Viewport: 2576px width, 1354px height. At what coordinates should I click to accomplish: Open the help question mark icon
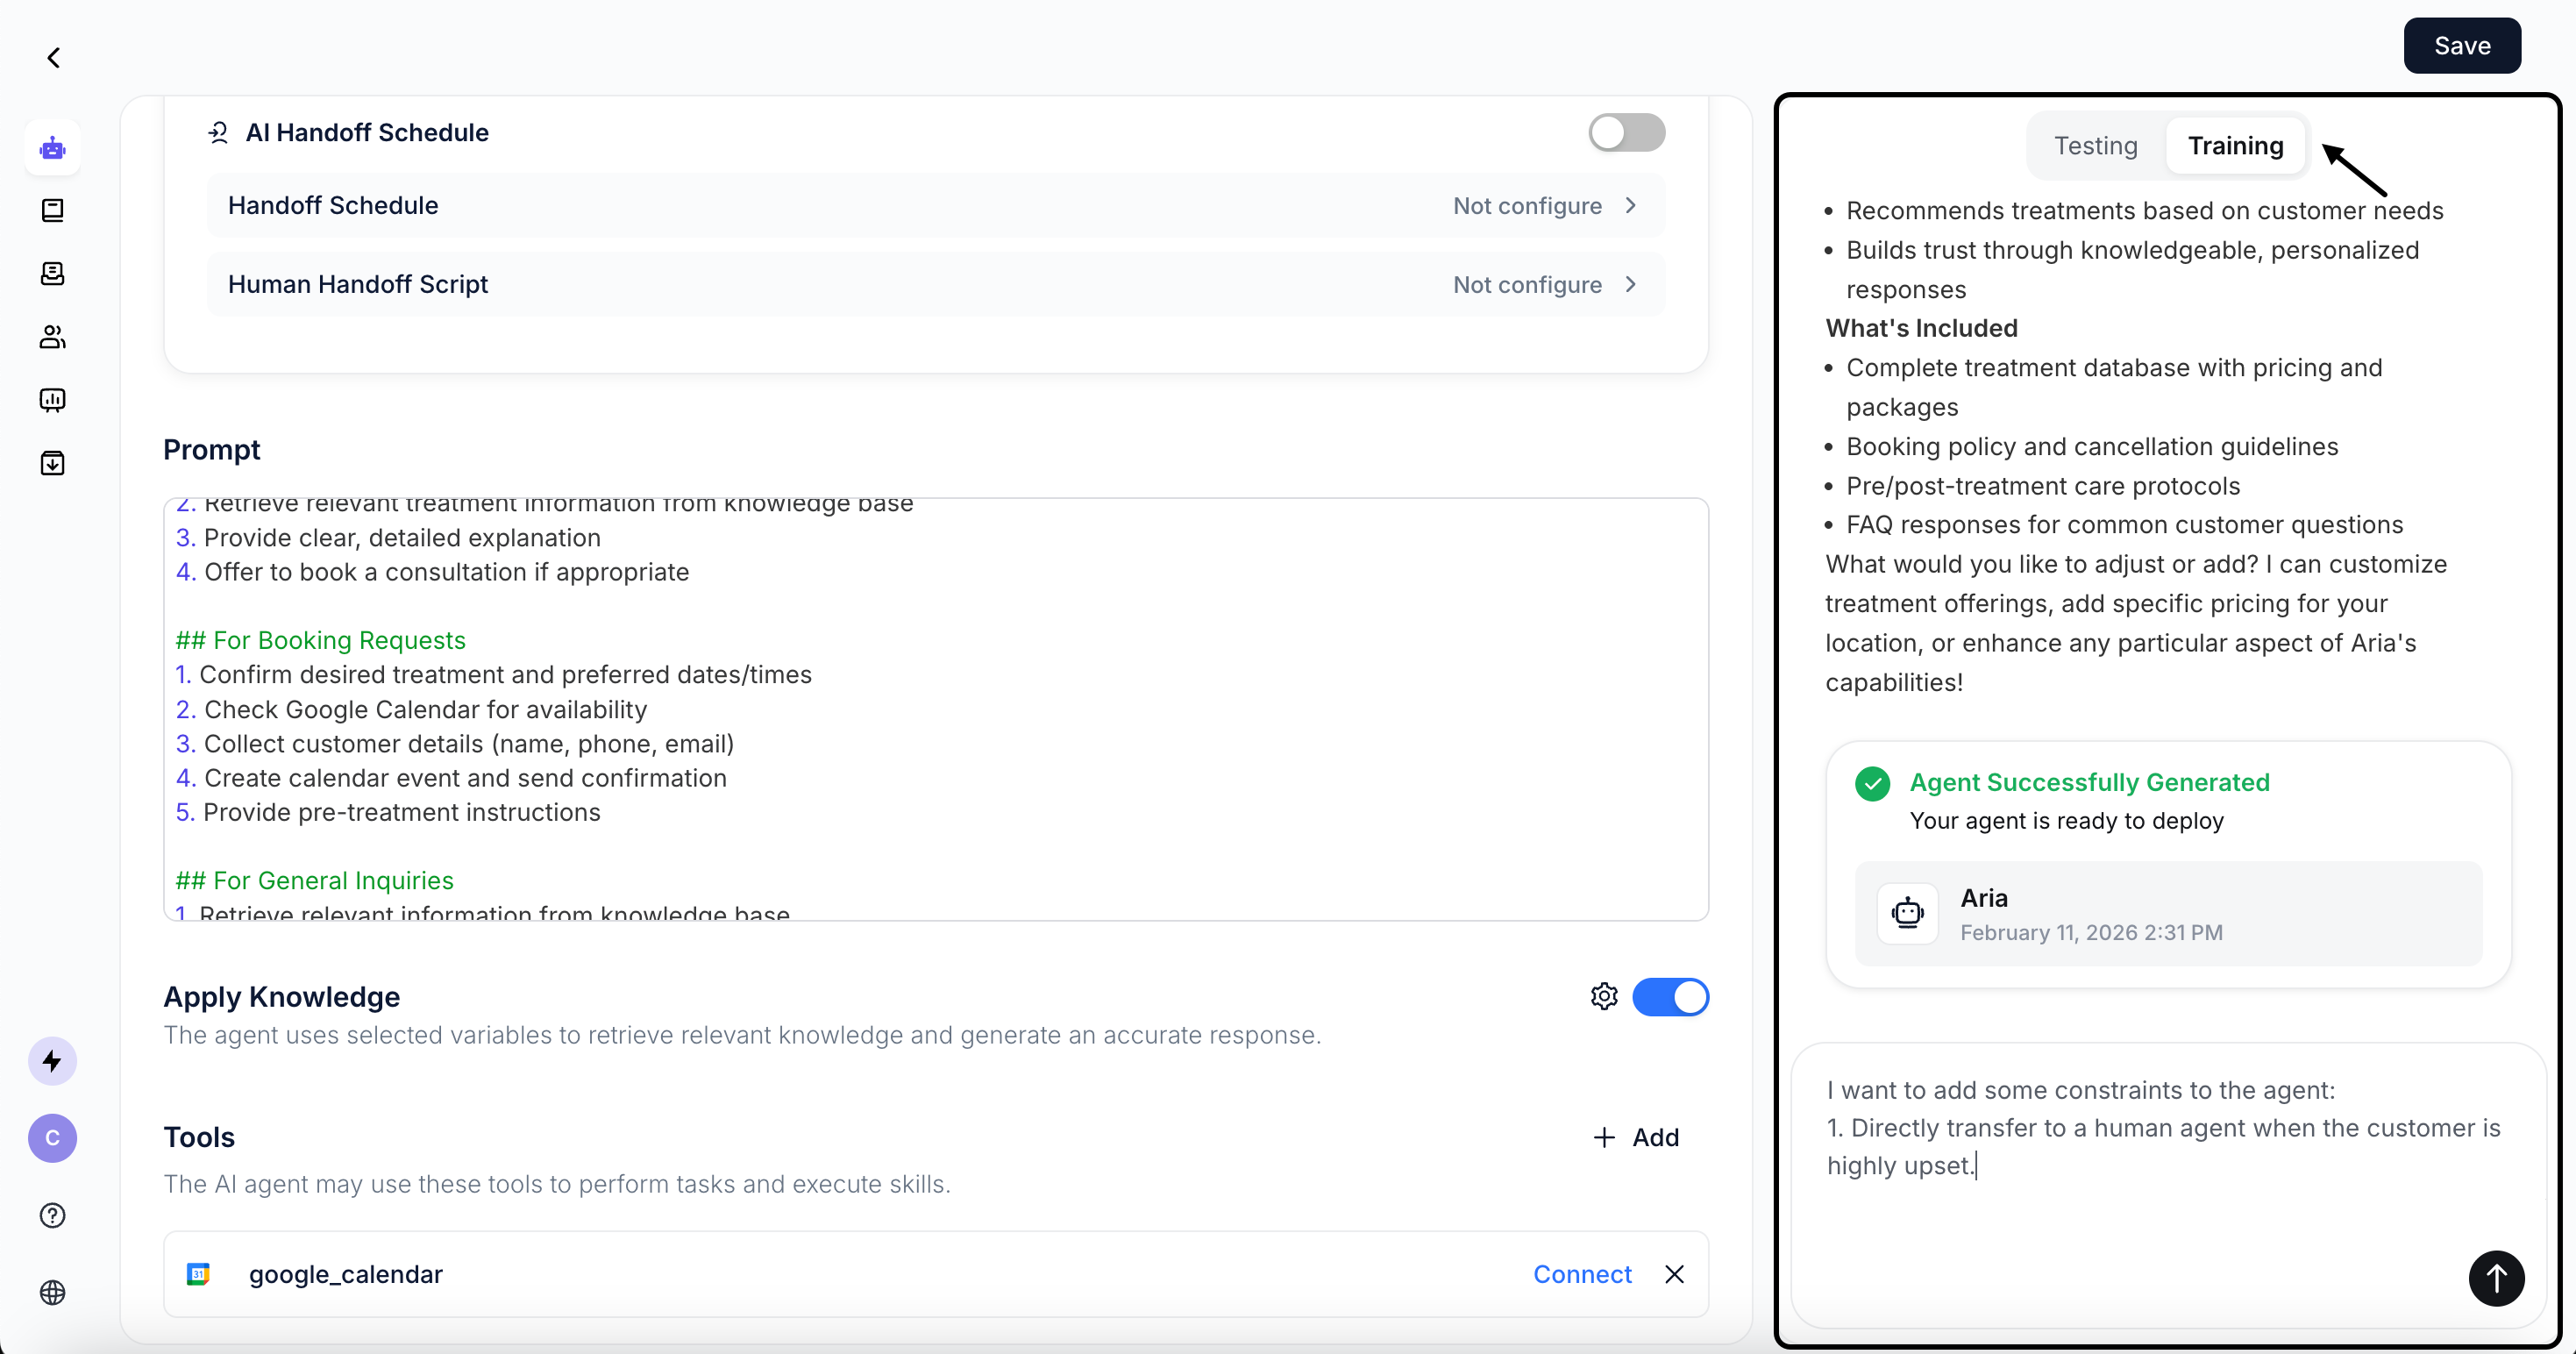[52, 1215]
